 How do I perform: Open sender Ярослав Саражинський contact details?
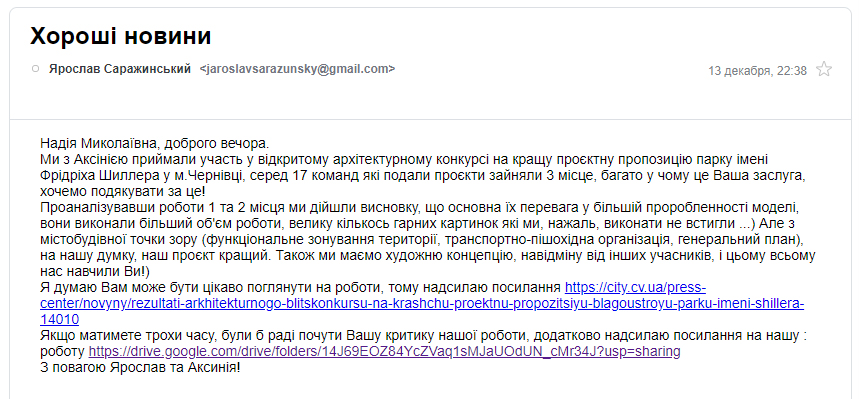(119, 69)
